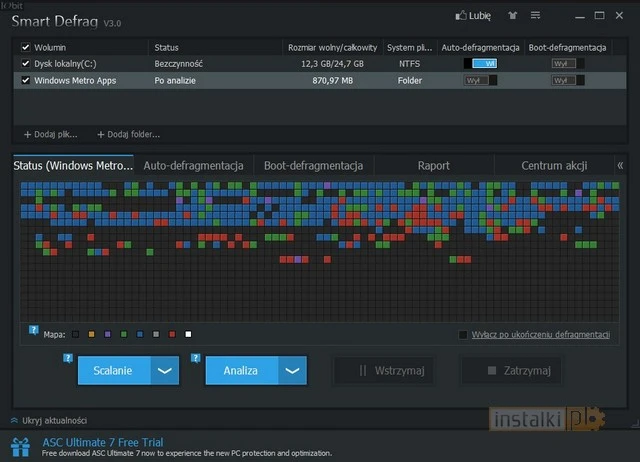The width and height of the screenshot is (640, 462).
Task: Open the Boot-defragmentacja tab
Action: click(x=313, y=165)
